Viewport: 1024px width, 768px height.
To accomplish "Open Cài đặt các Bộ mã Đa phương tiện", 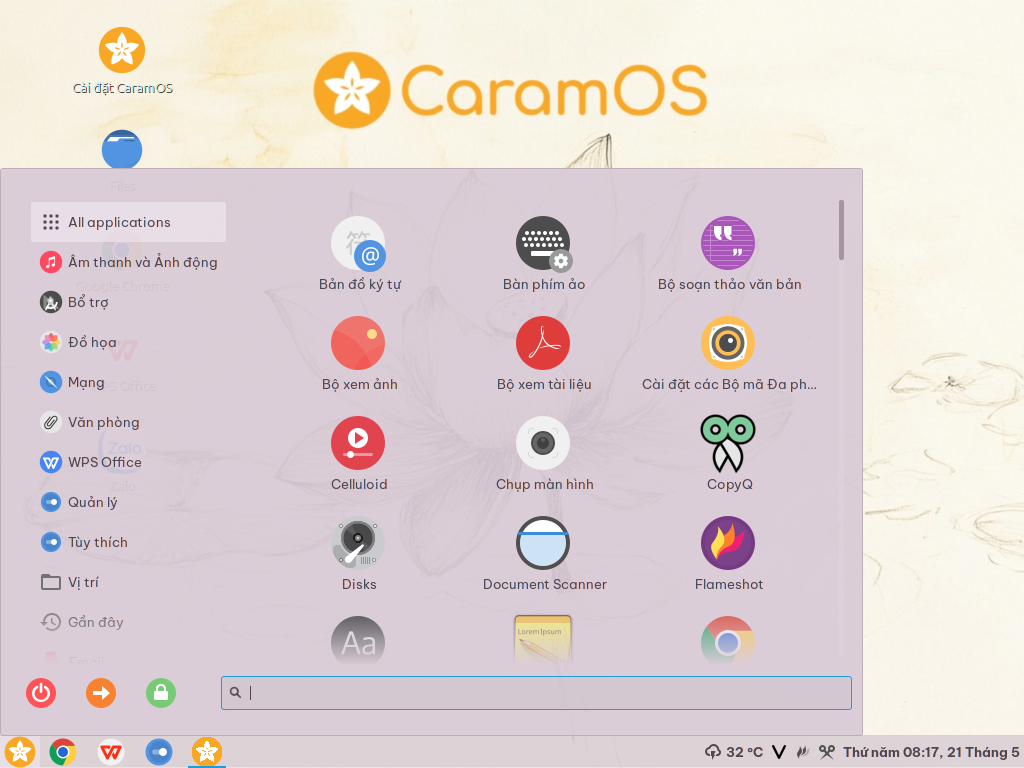I will [729, 354].
